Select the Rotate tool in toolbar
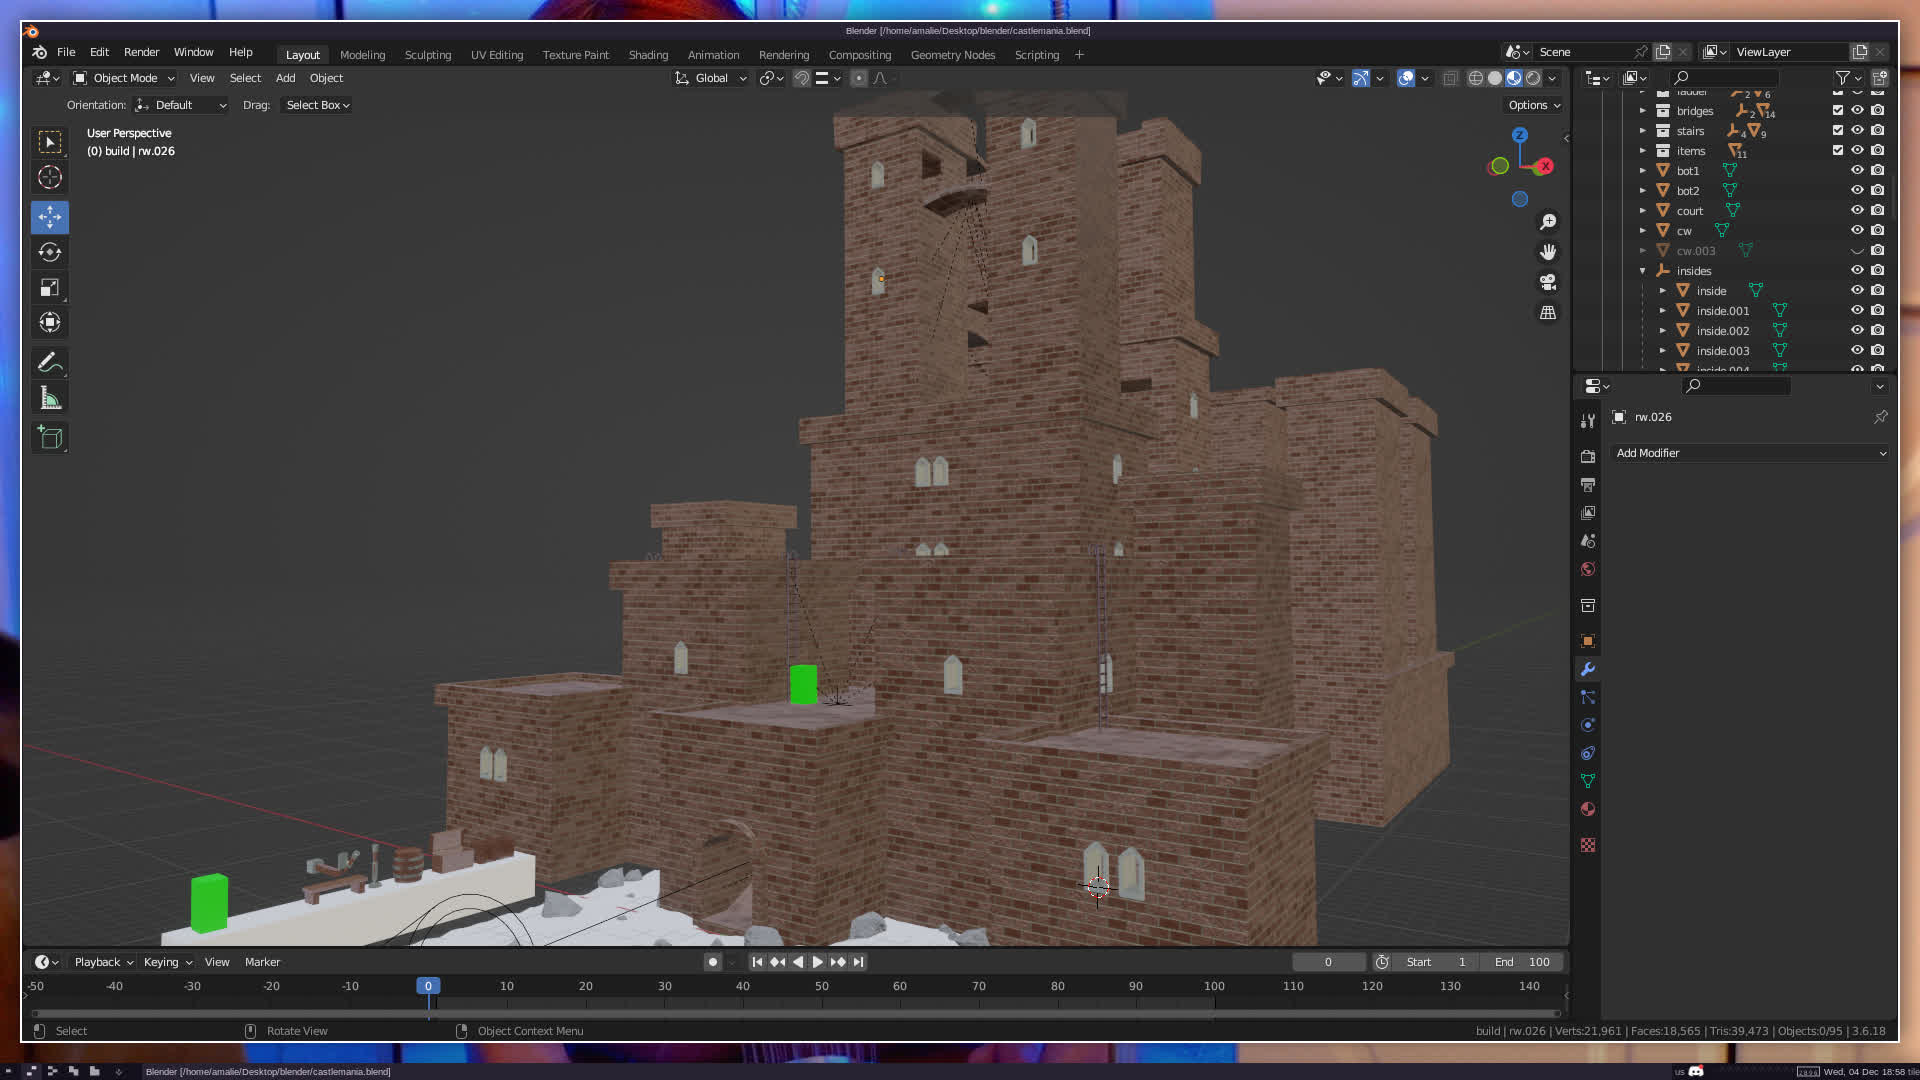 (50, 253)
